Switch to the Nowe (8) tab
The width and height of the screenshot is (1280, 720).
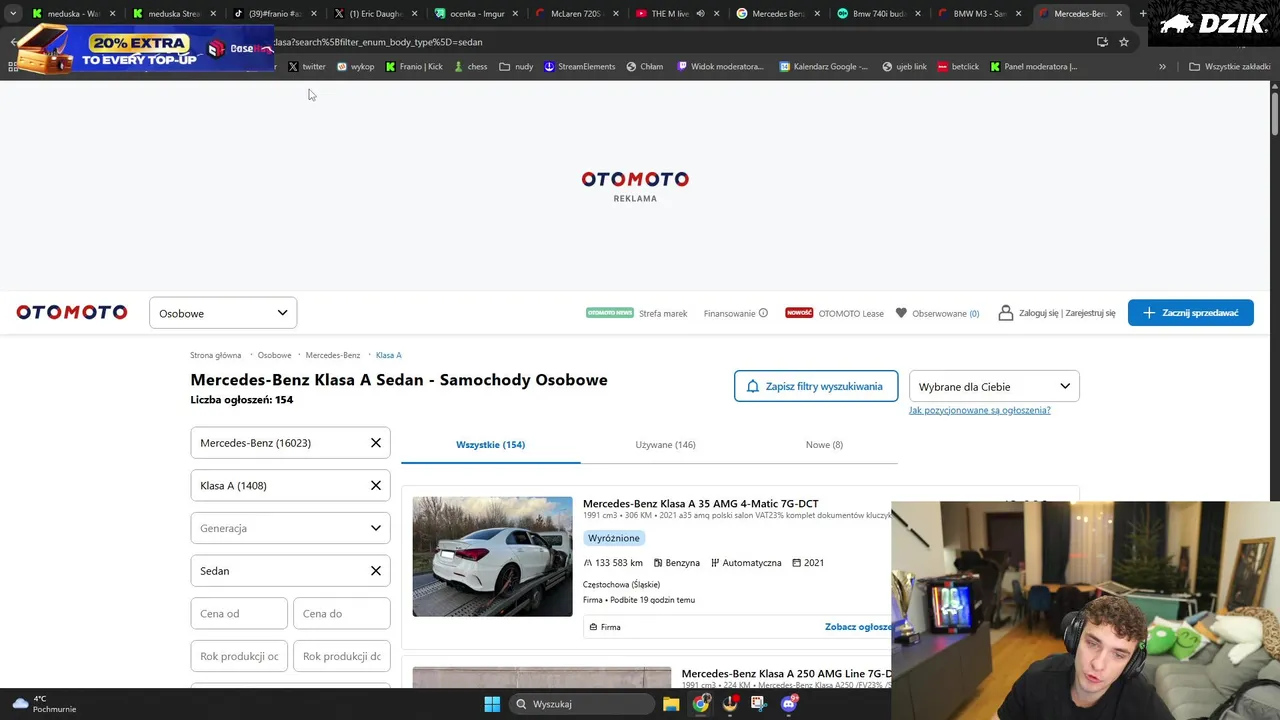[824, 445]
